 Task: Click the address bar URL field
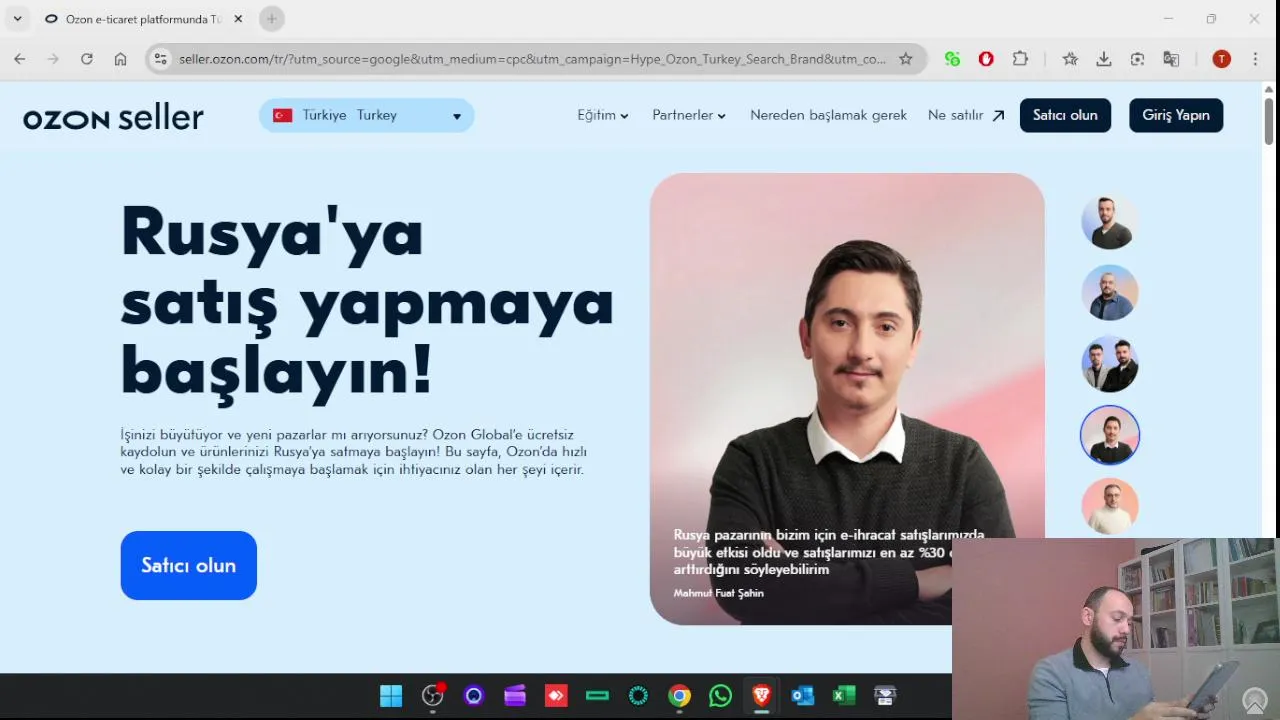click(x=532, y=59)
